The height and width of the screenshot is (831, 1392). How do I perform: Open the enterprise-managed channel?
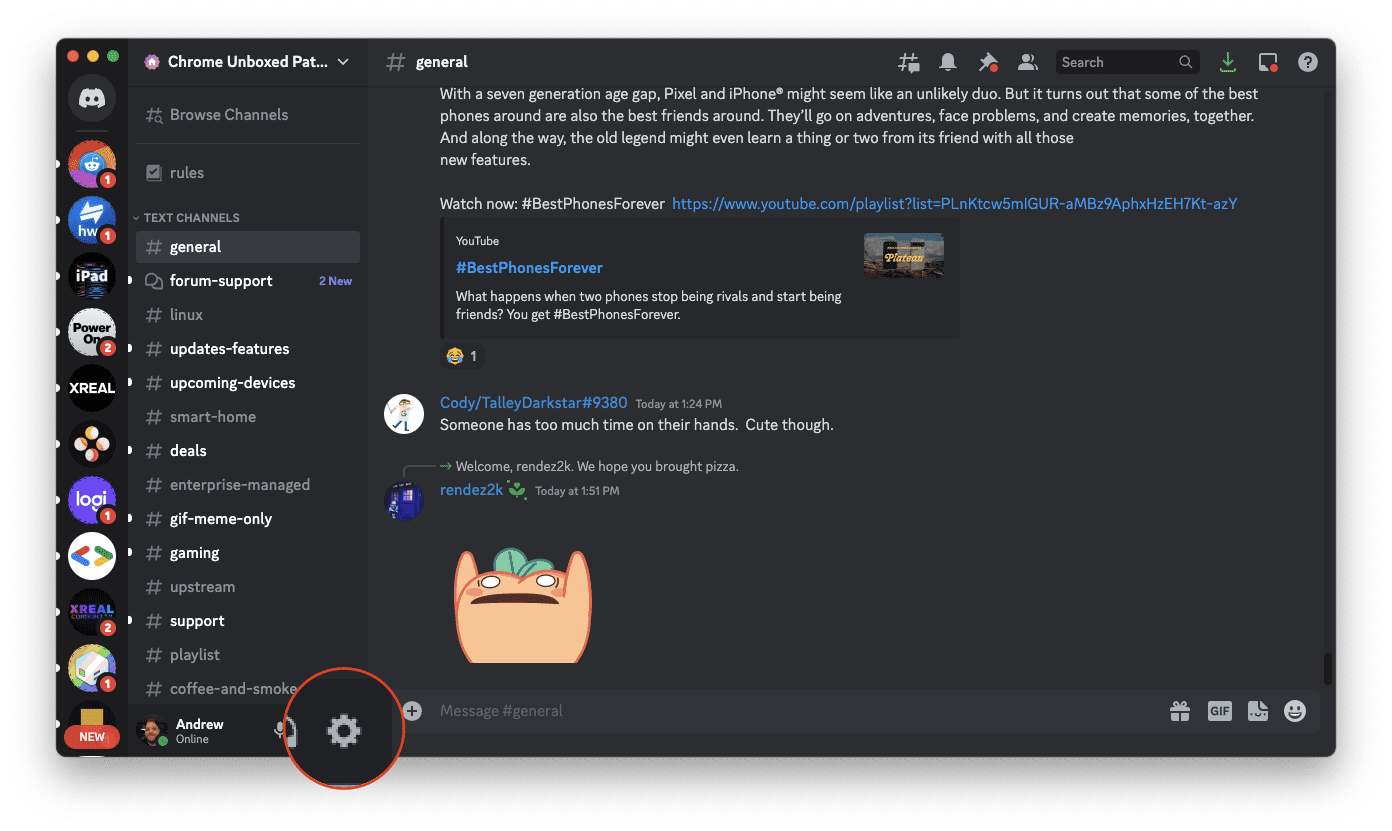tap(247, 485)
